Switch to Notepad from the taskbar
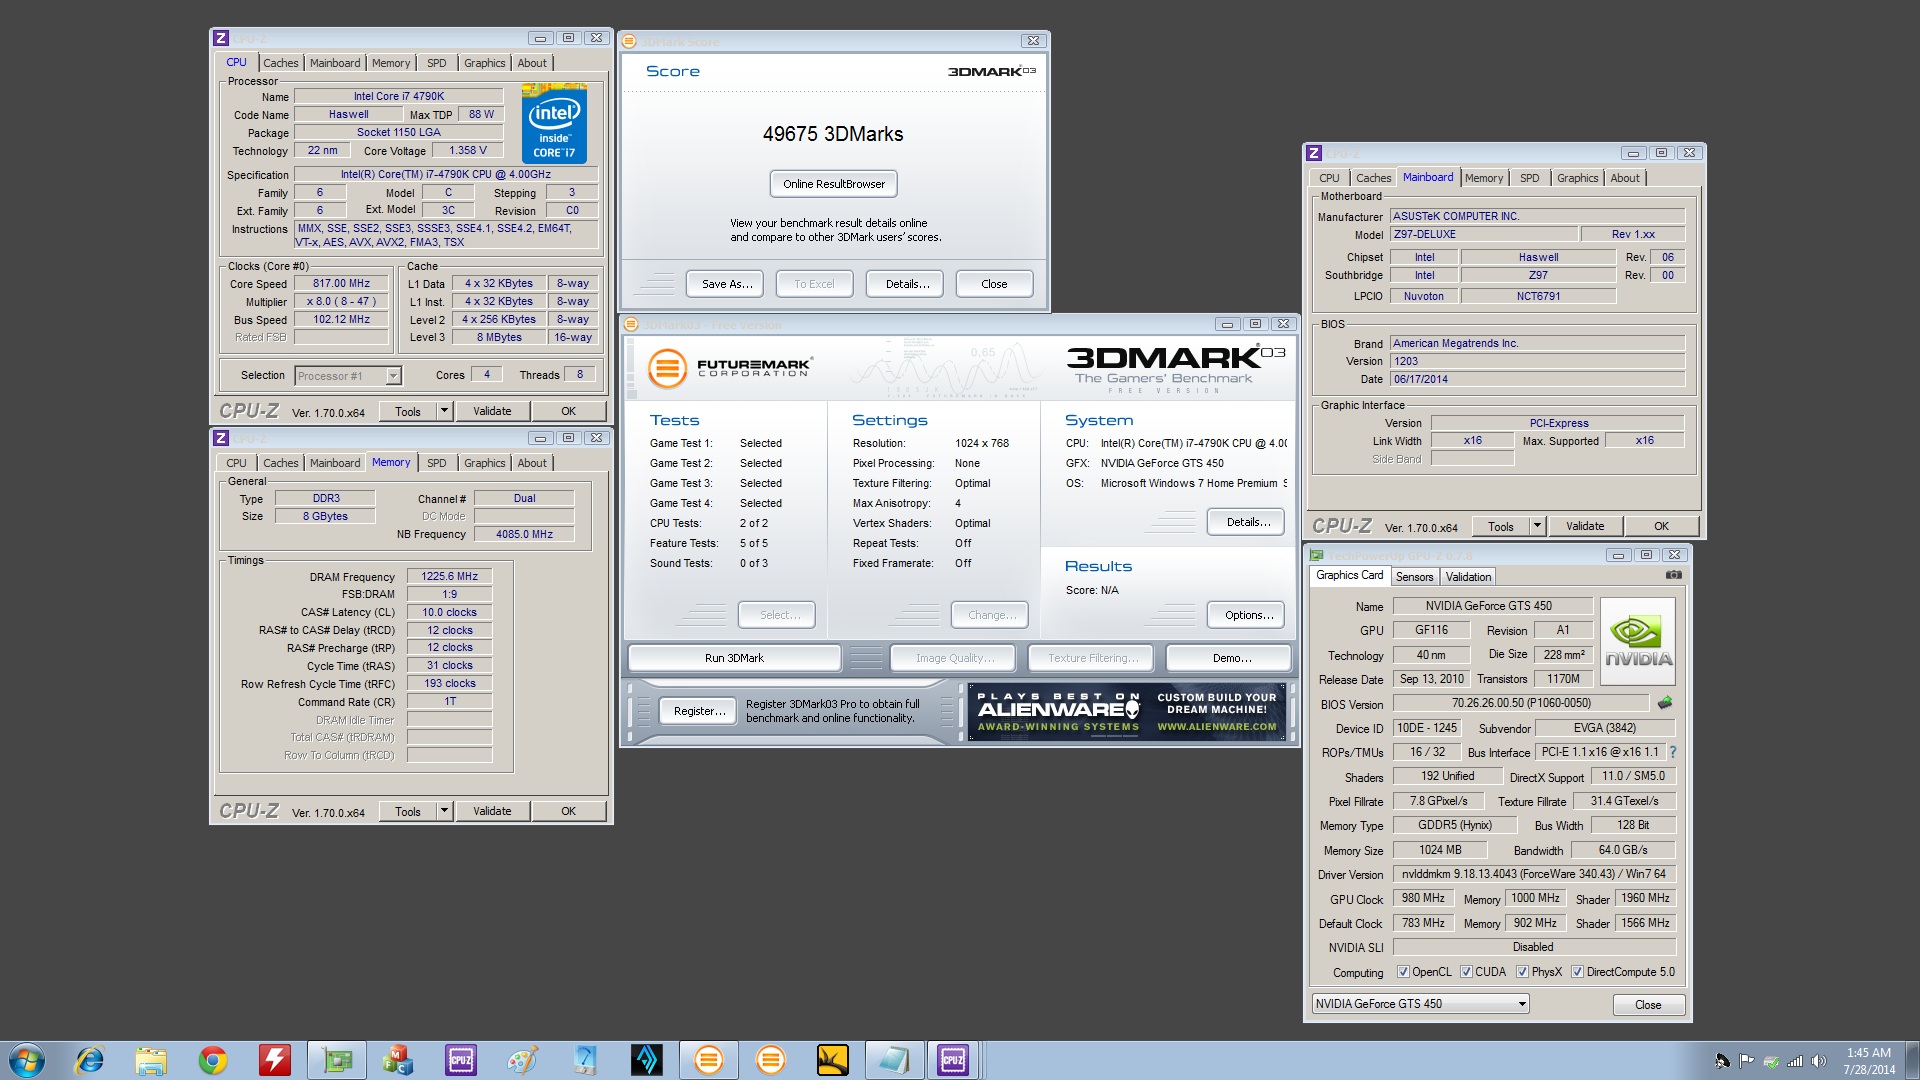This screenshot has height=1080, width=1920. click(894, 1059)
